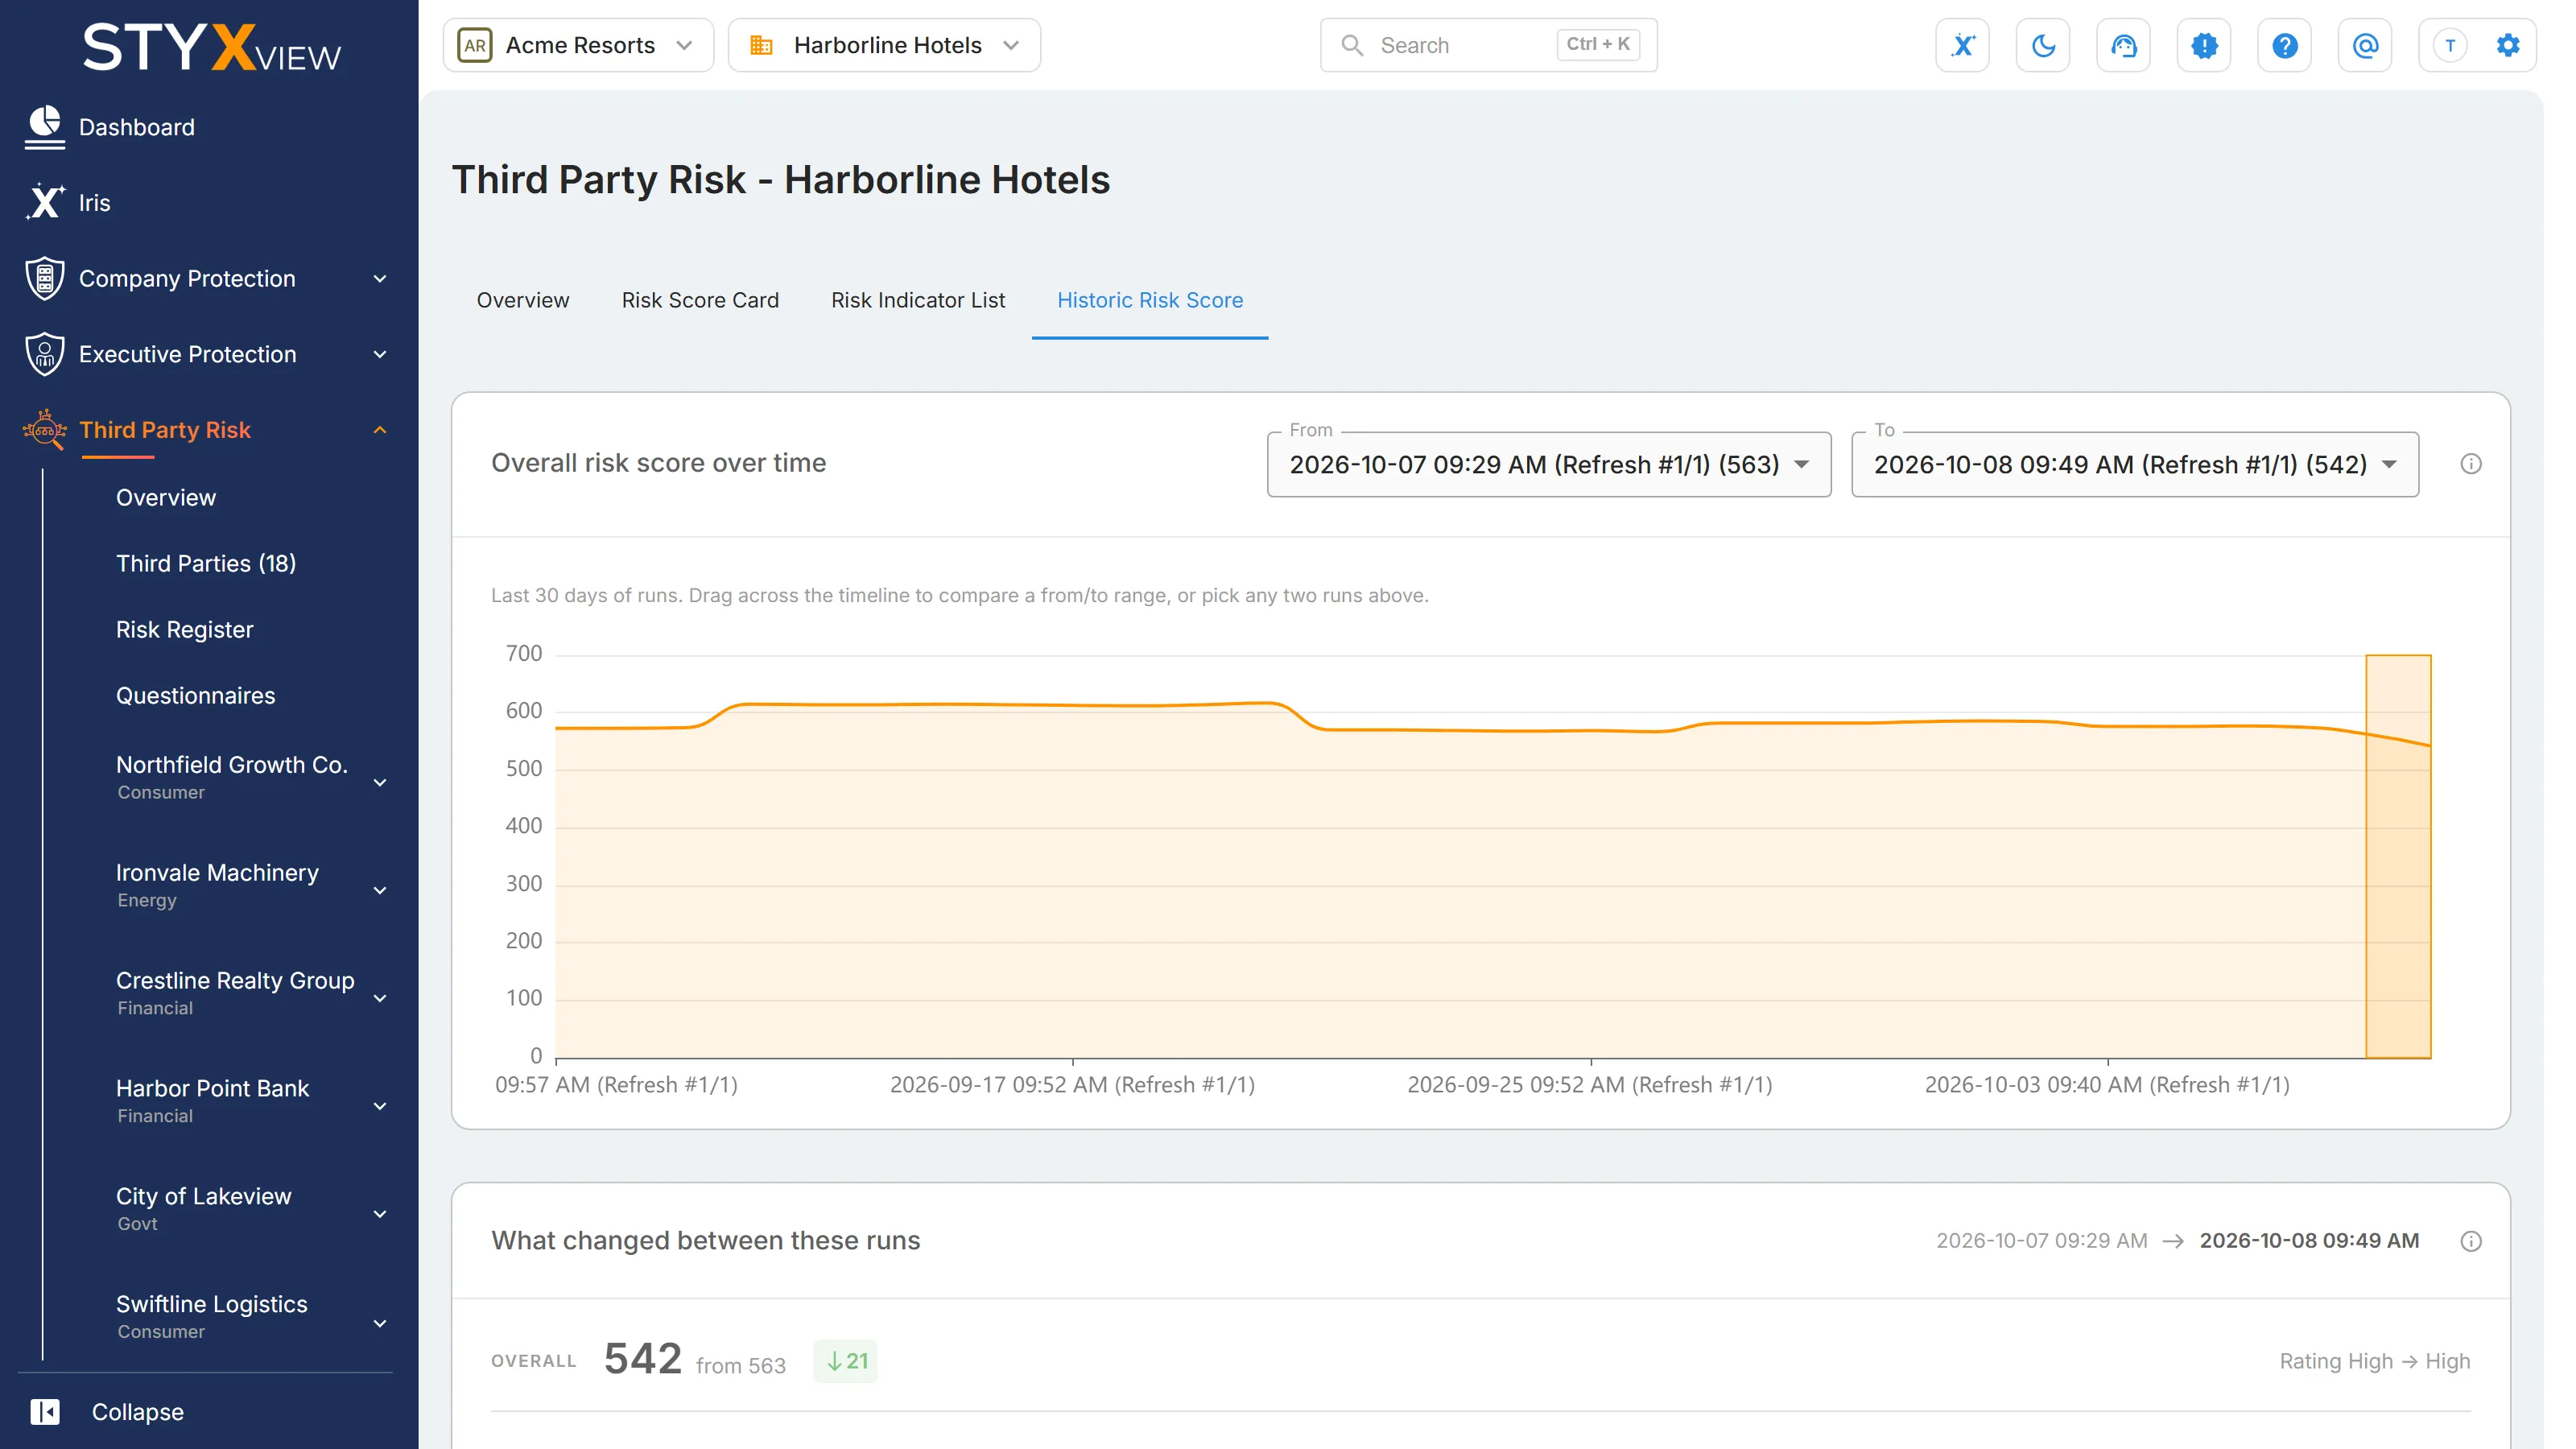
Task: Open the To run dropdown
Action: (2135, 464)
